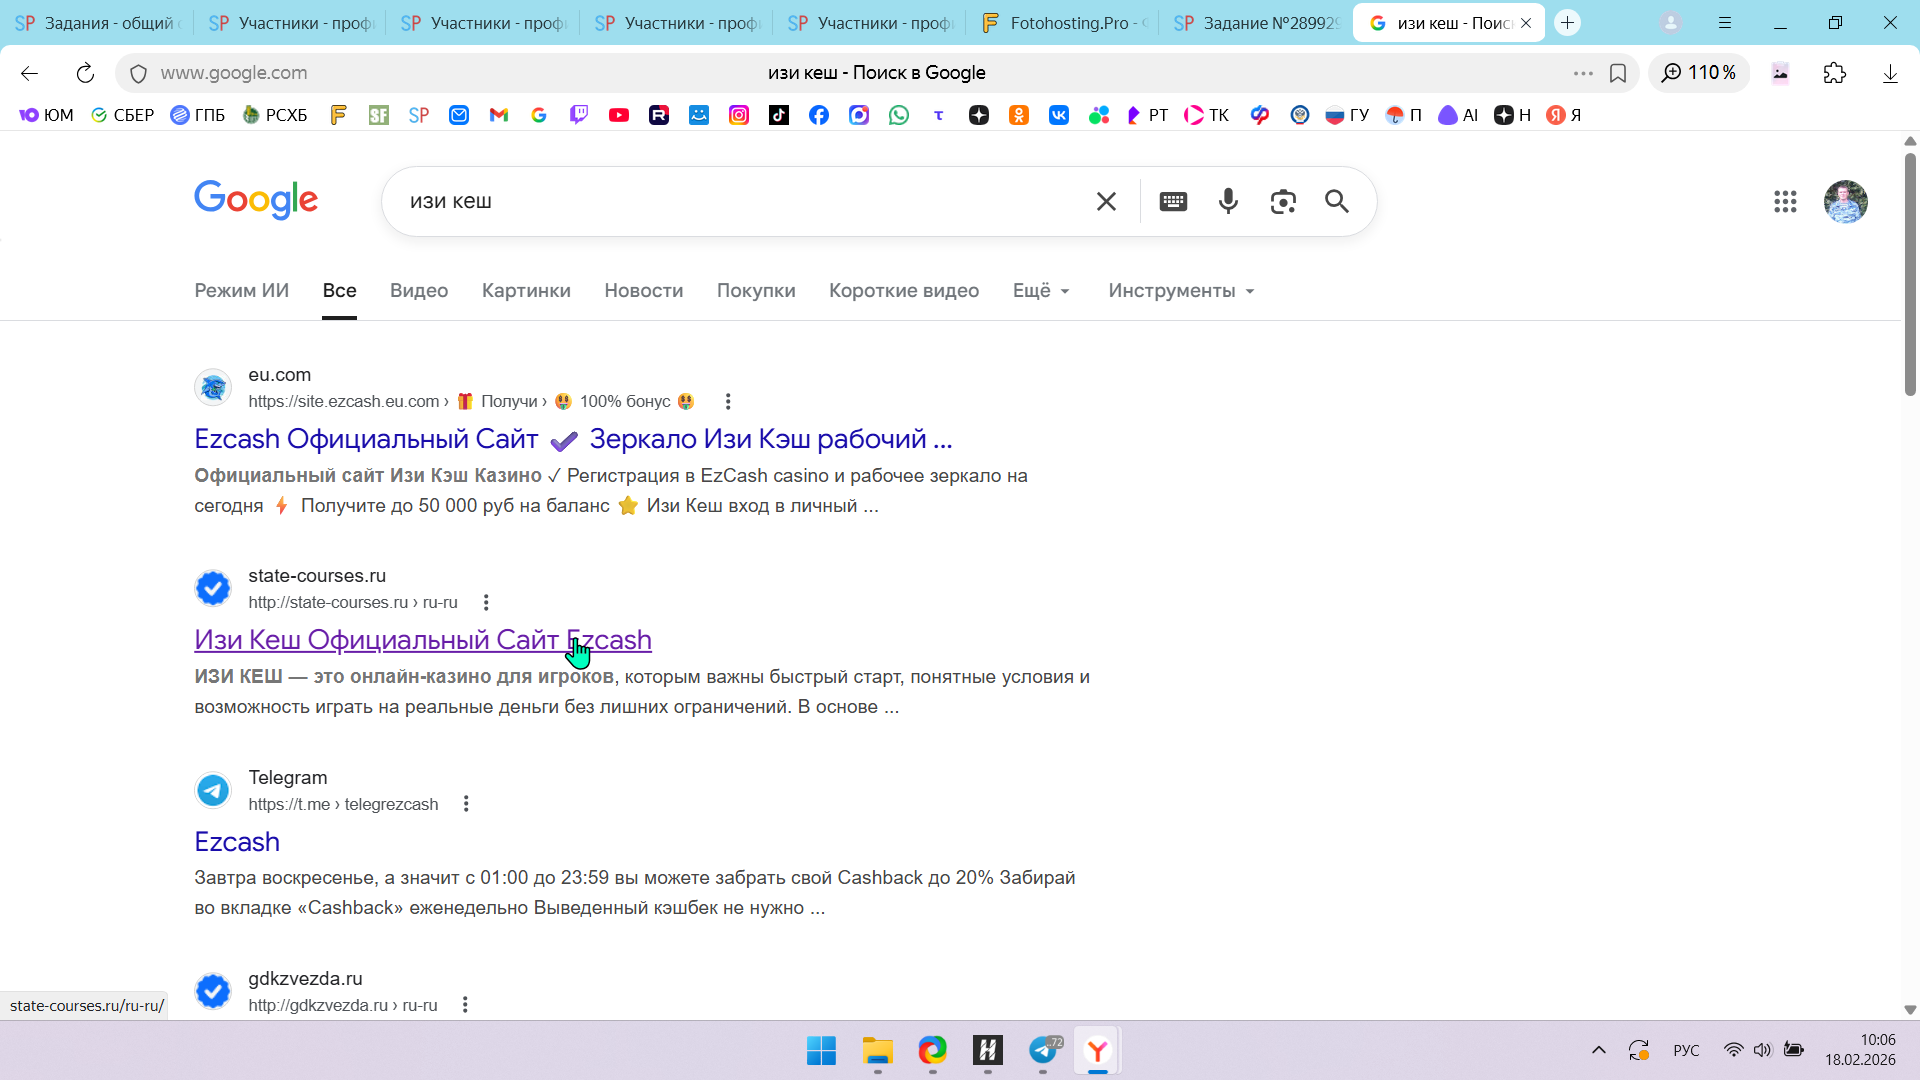
Task: Click the Google search input field
Action: coord(740,201)
